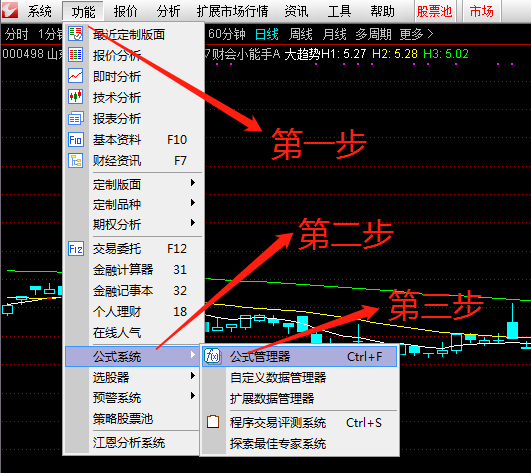This screenshot has width=531, height=473.
Task: Select 在线人气 menu entry
Action: (x=134, y=332)
